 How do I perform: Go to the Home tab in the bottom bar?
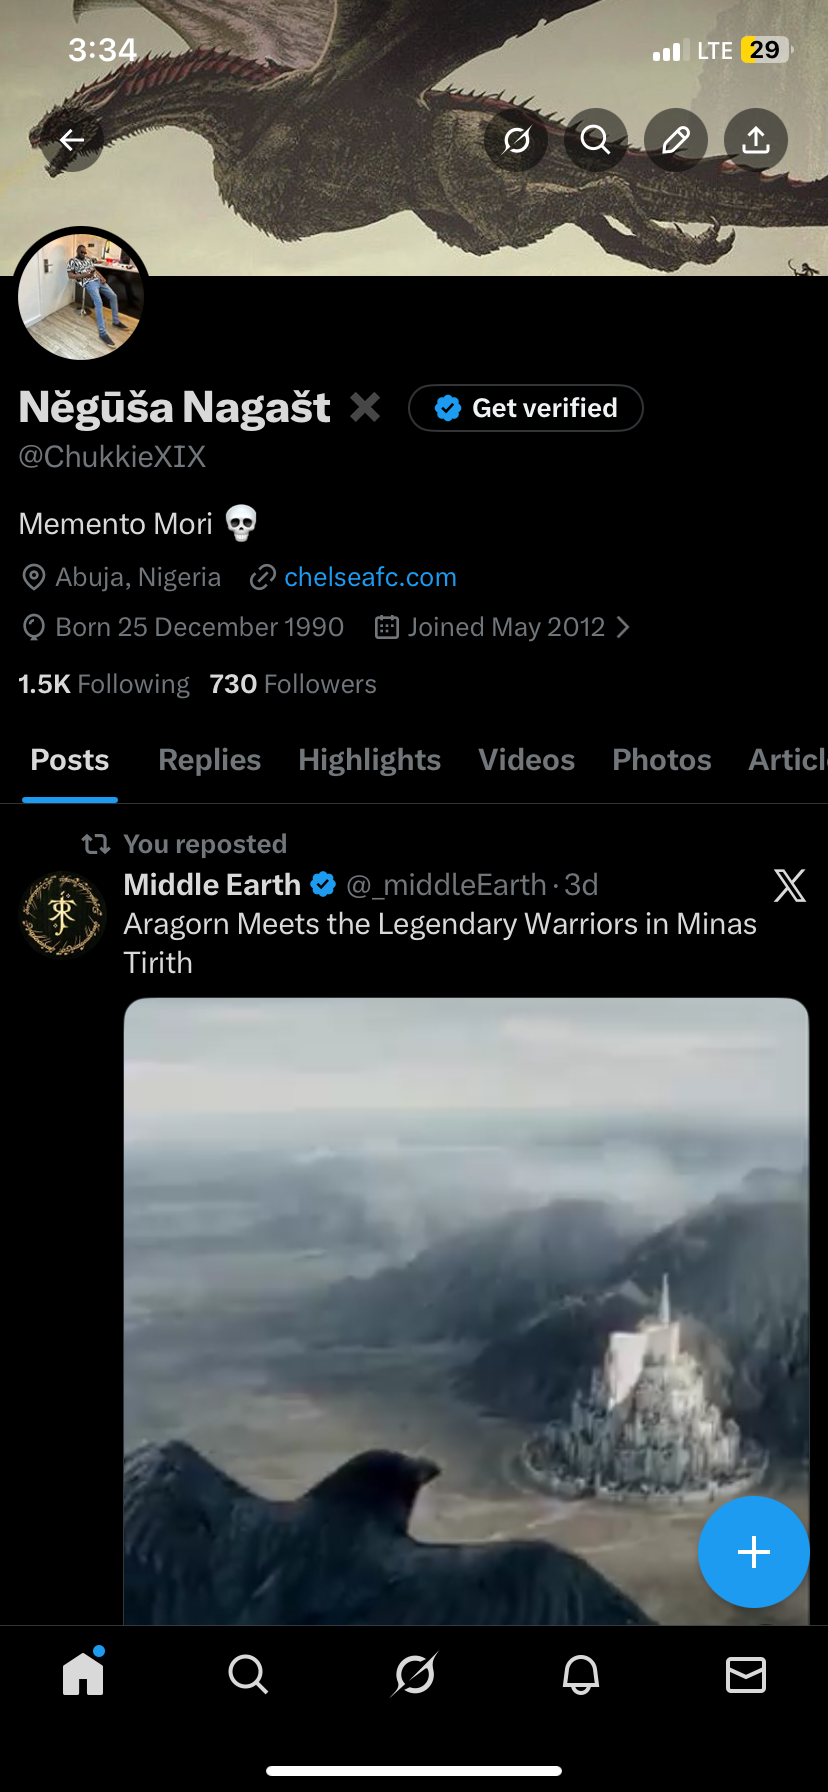point(83,1673)
